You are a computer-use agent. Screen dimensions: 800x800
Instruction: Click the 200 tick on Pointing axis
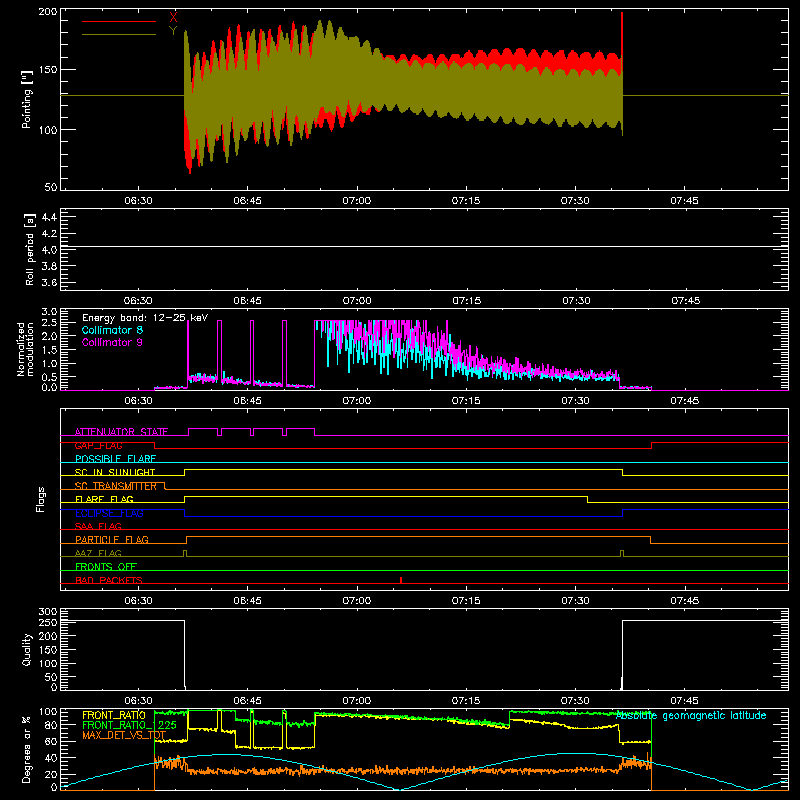coord(48,12)
